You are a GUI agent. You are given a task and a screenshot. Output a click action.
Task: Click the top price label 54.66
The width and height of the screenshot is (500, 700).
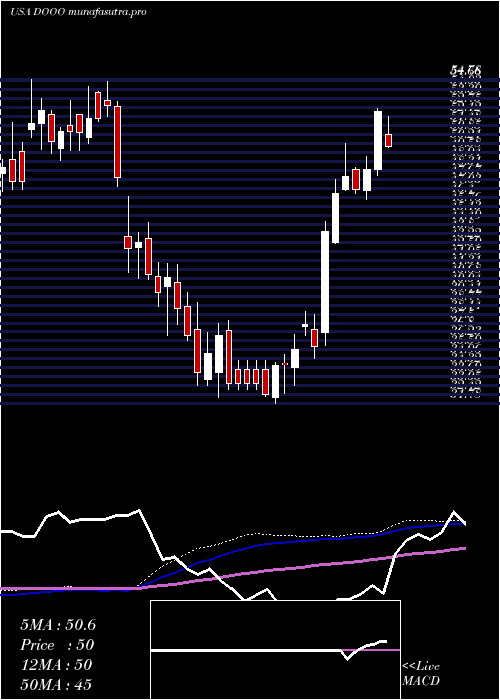465,70
